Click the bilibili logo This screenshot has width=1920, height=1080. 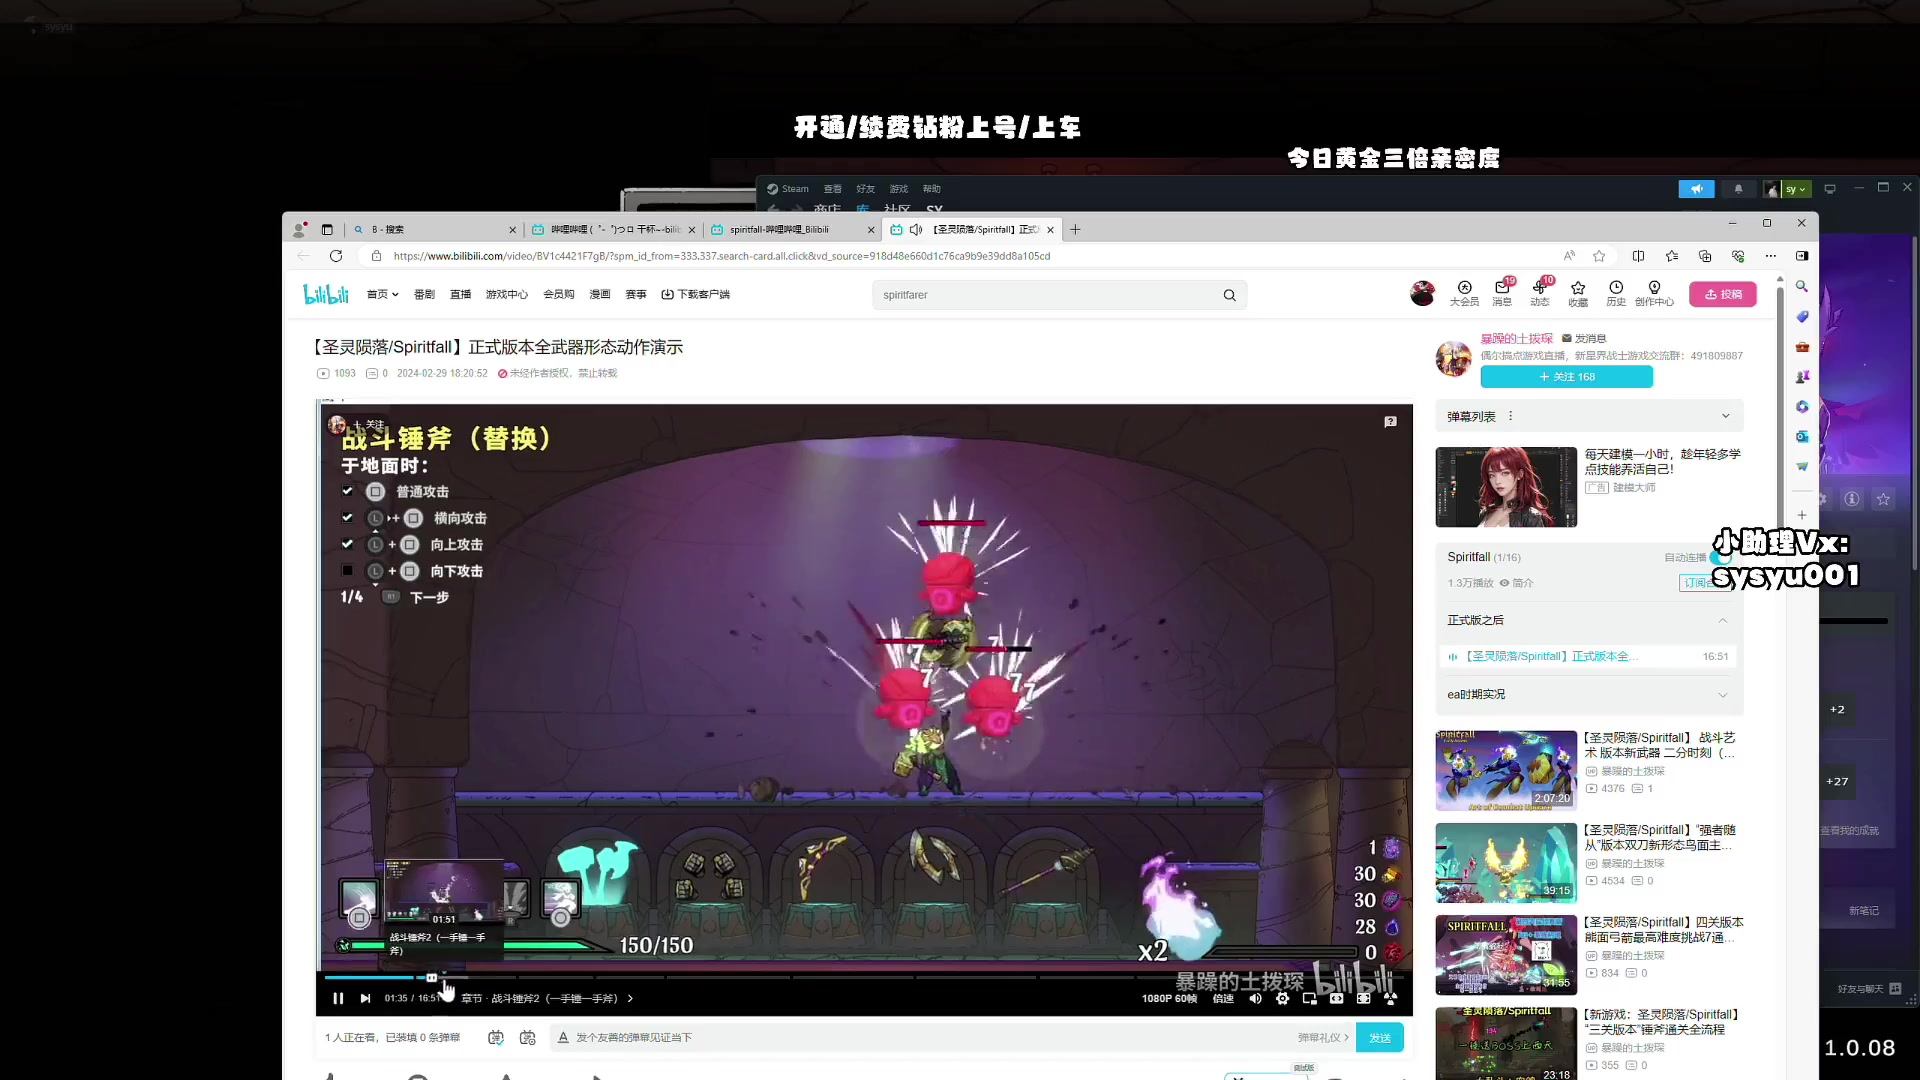(326, 294)
